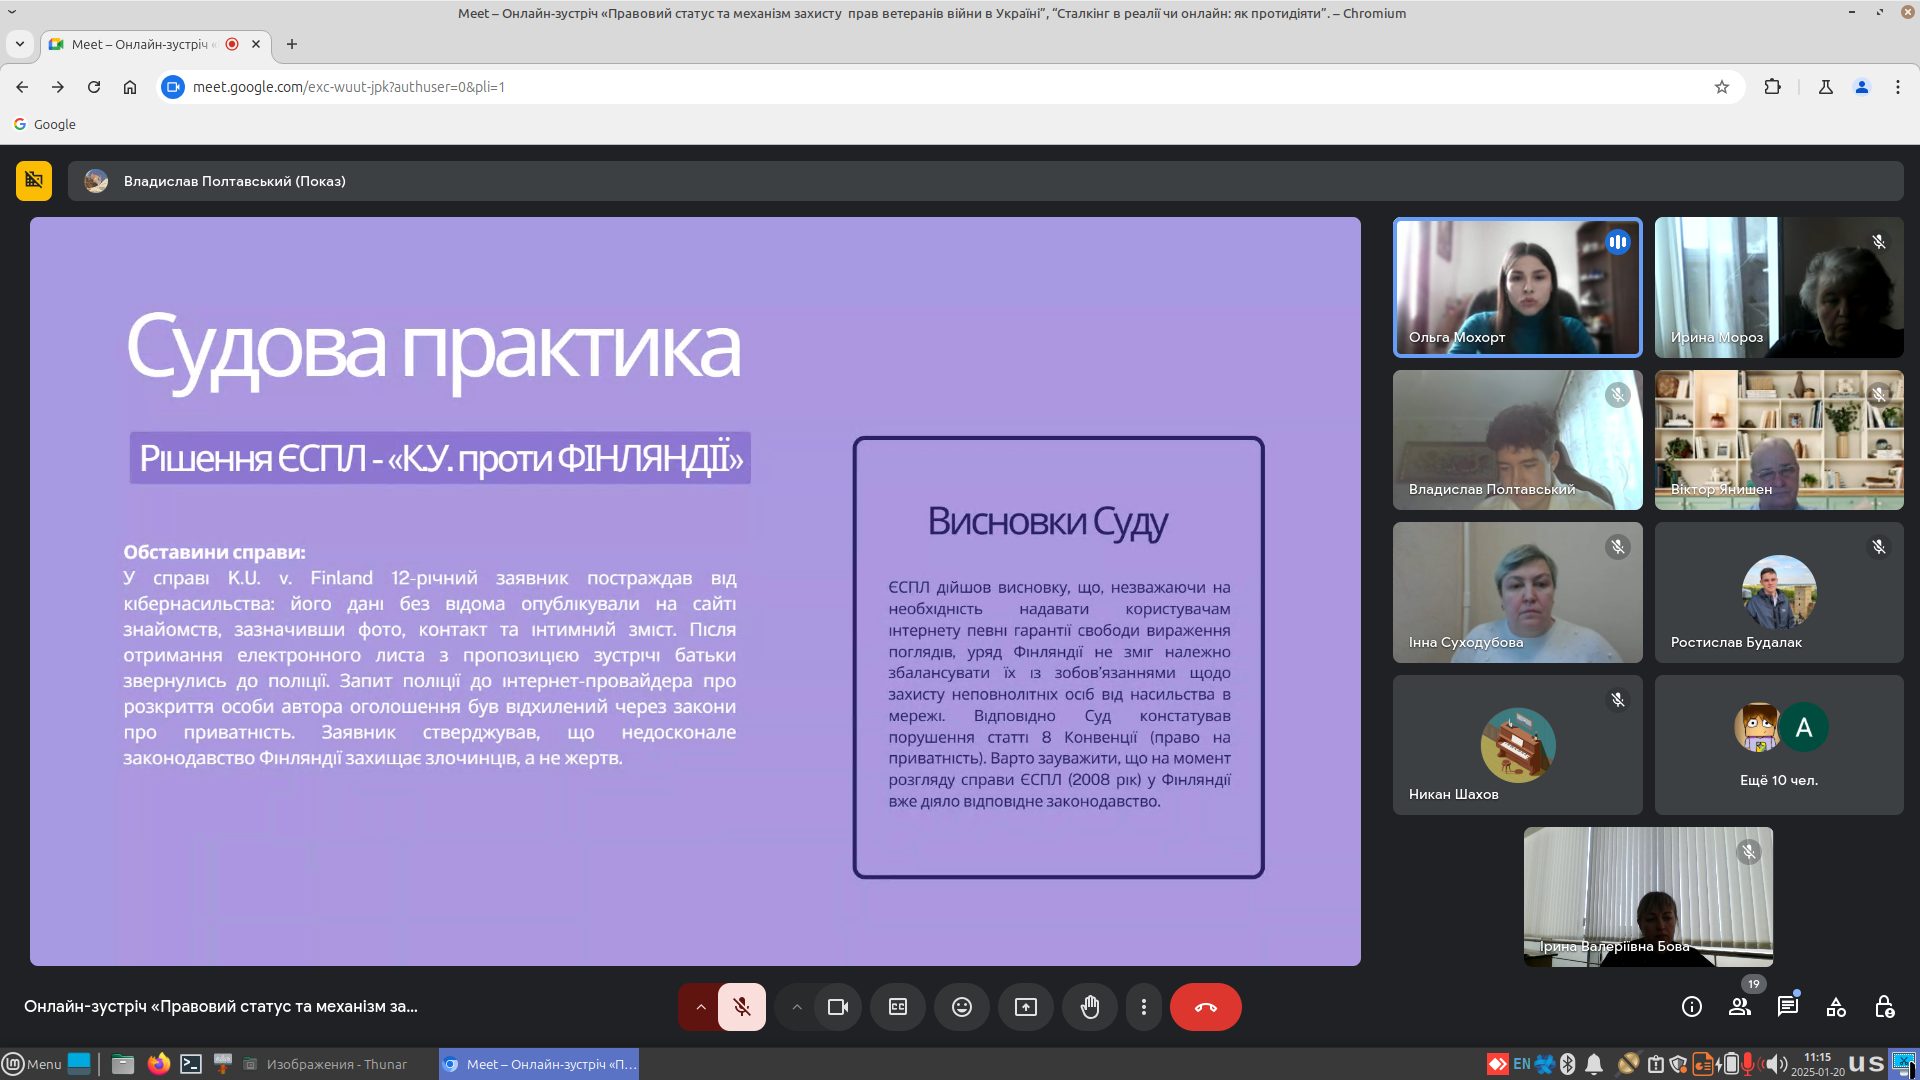
Task: Expand video settings arrow beside camera
Action: point(796,1007)
